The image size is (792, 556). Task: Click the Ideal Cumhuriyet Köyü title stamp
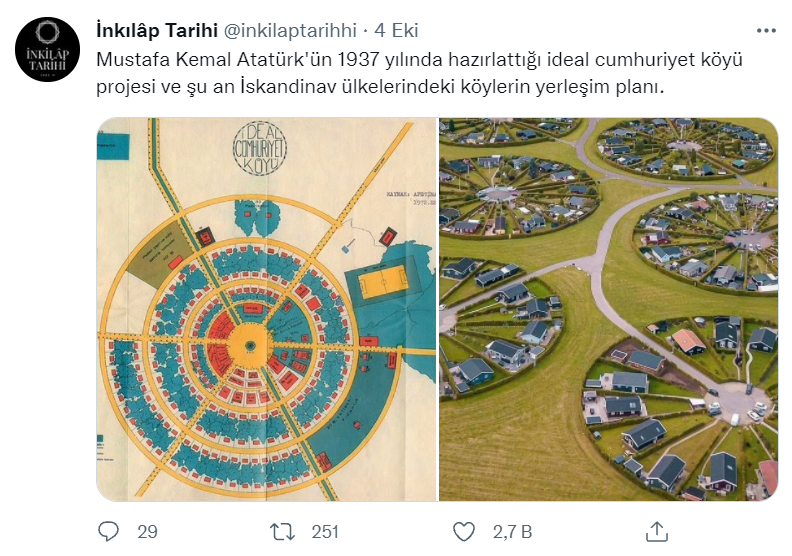tap(260, 148)
